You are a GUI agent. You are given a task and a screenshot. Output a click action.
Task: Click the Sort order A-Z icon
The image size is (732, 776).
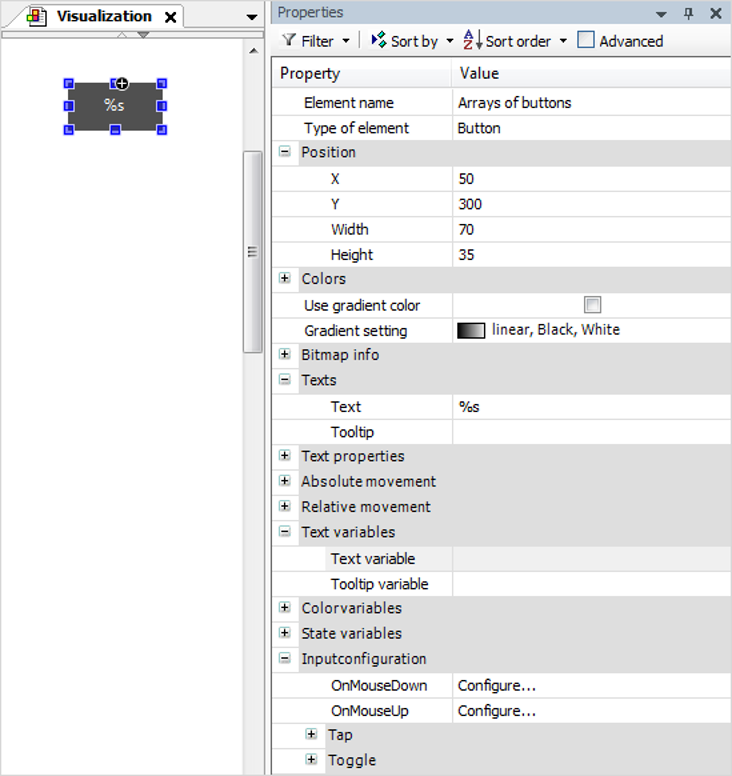(x=473, y=41)
